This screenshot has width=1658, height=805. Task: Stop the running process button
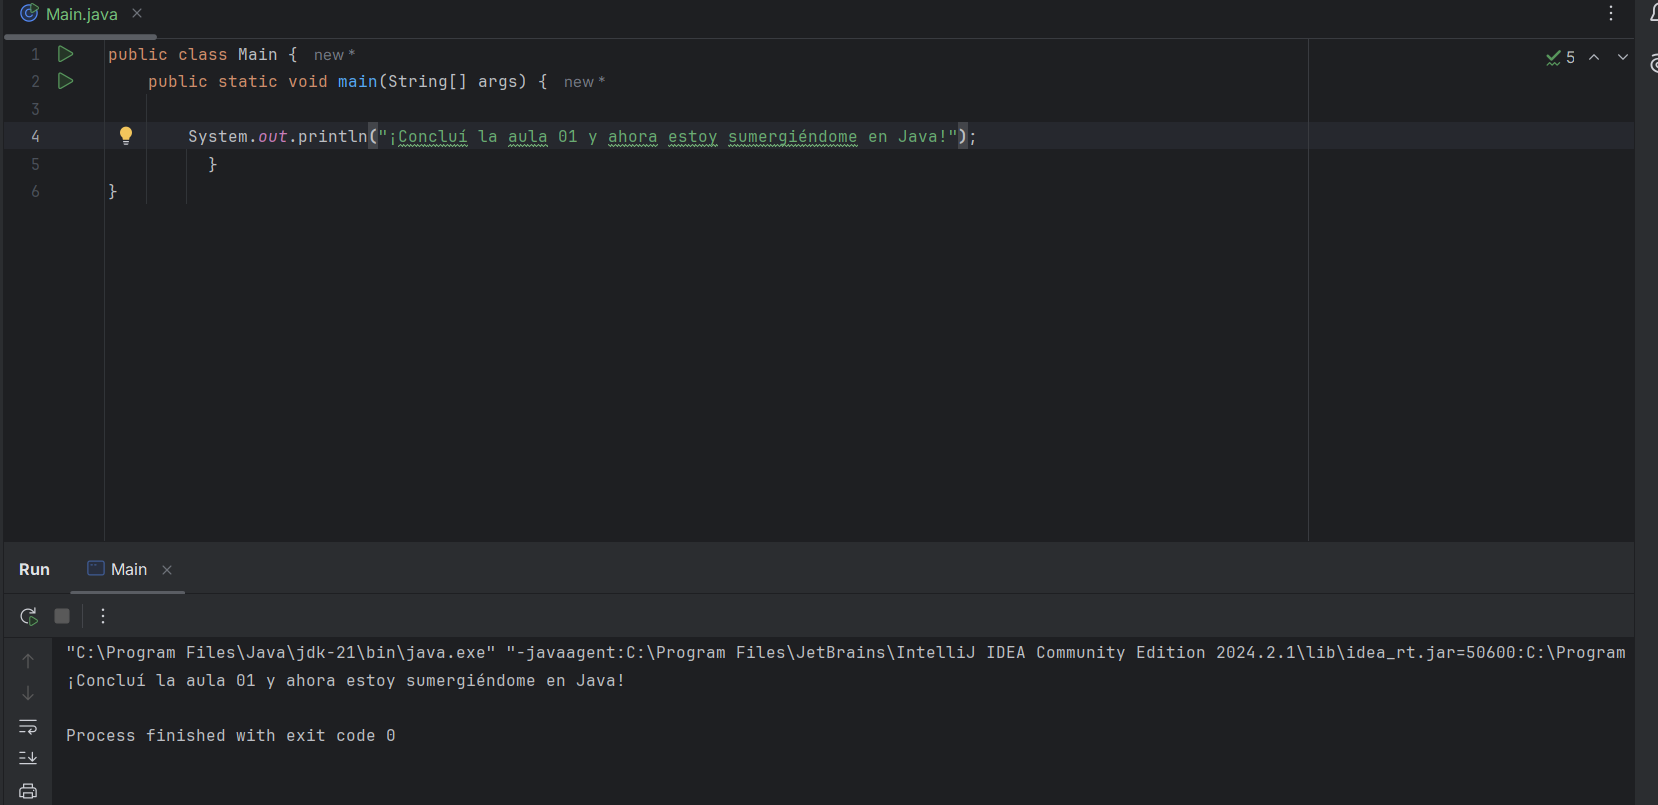tap(62, 616)
